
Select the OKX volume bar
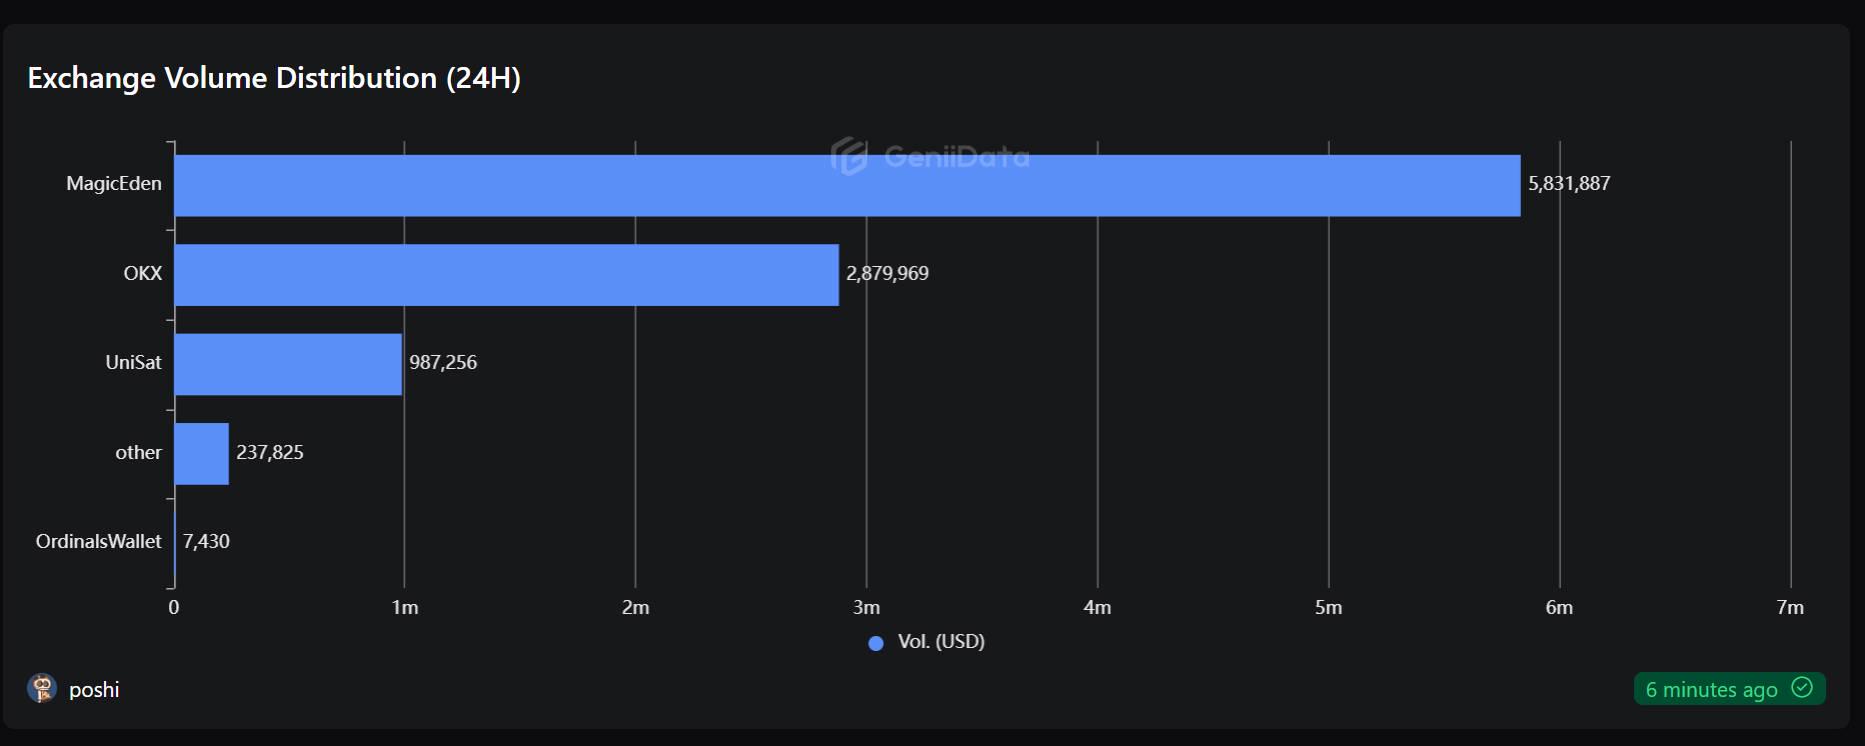pyautogui.click(x=506, y=275)
